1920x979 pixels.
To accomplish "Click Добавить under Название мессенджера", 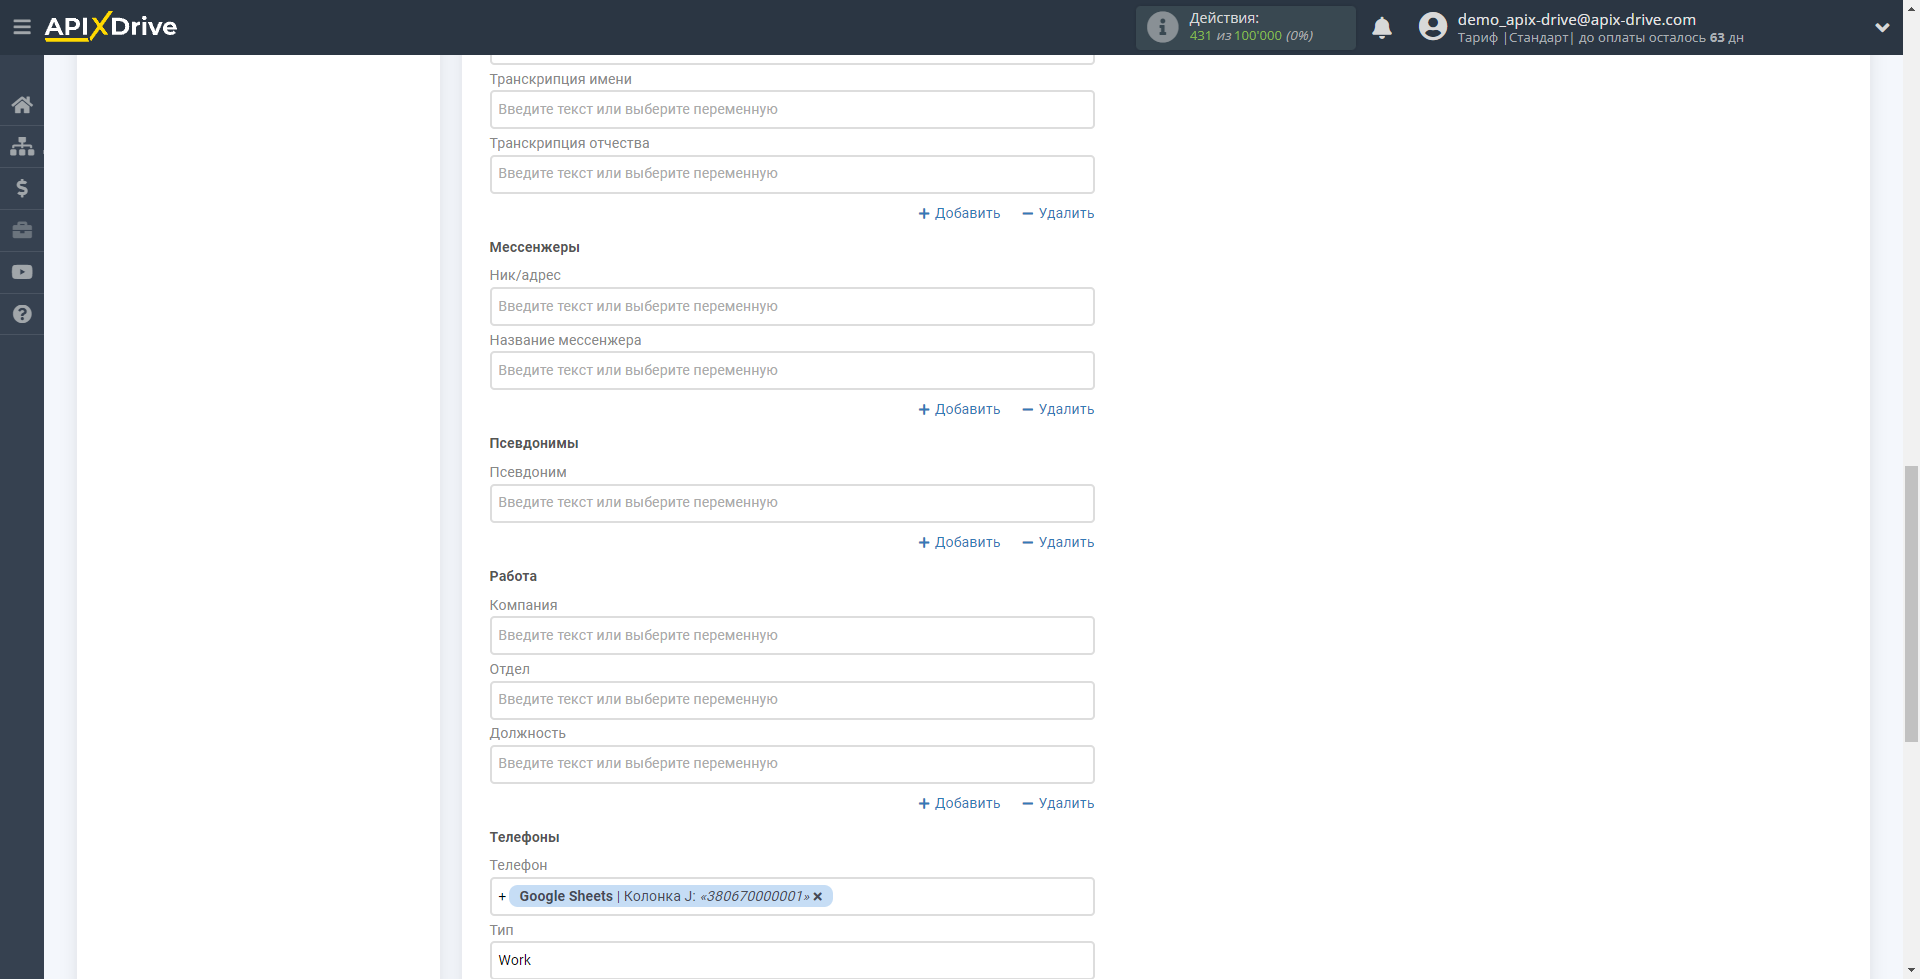I will pos(959,409).
